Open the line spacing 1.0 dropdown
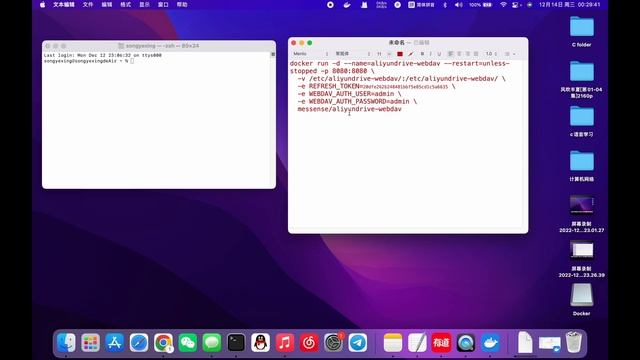Viewport: 640px width, 360px height. pos(491,54)
